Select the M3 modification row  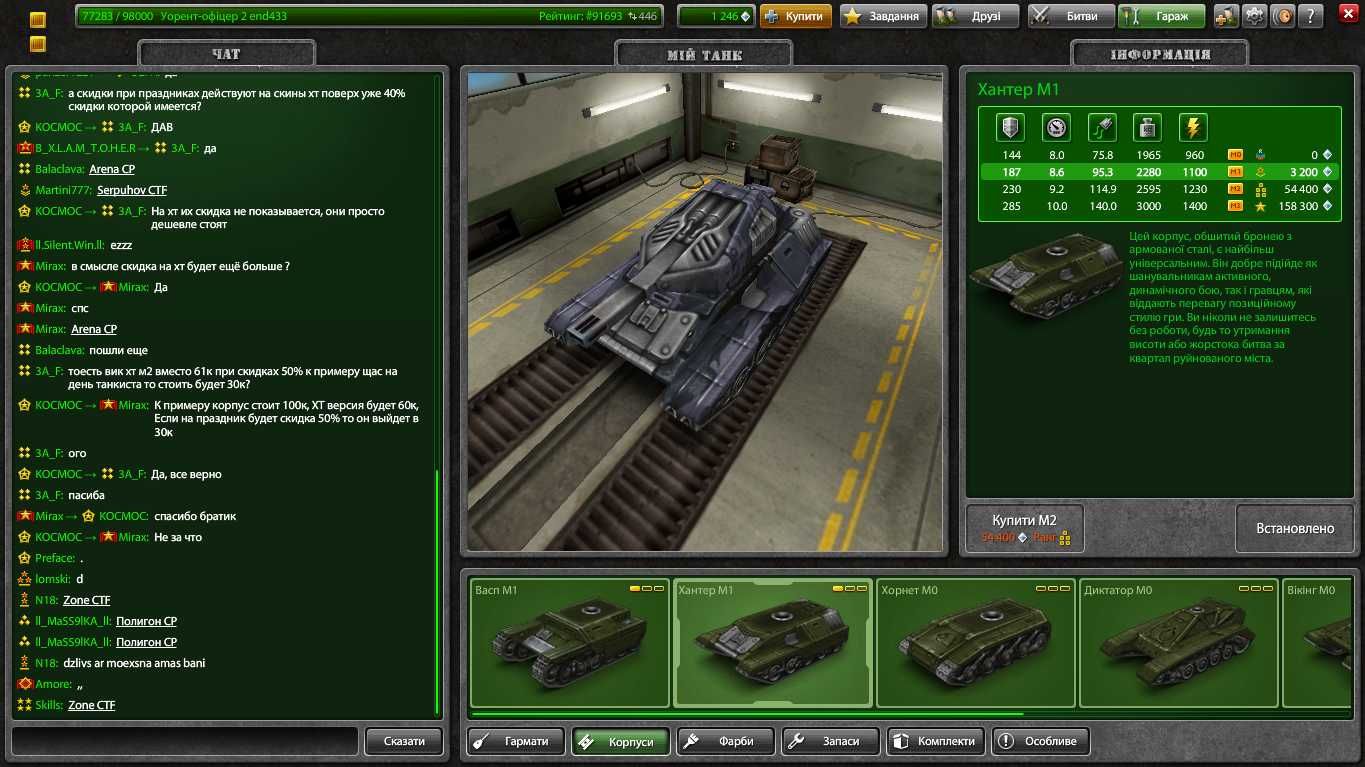click(x=1160, y=206)
